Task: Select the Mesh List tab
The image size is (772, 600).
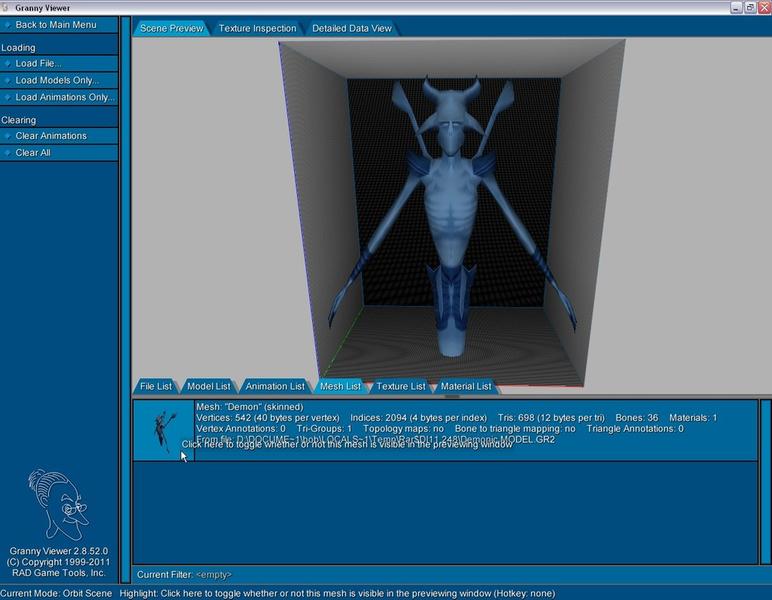Action: point(340,386)
